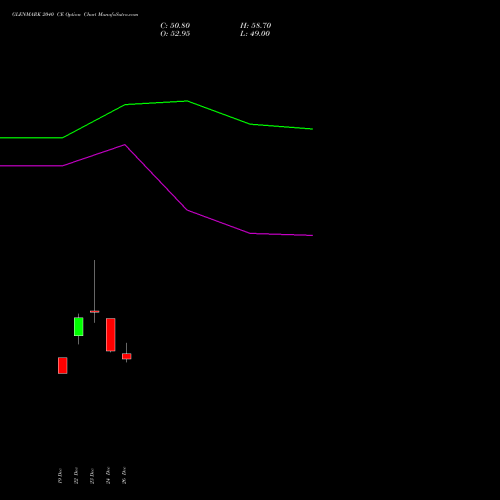Click the green candlestick for 22 Dec

(79, 327)
